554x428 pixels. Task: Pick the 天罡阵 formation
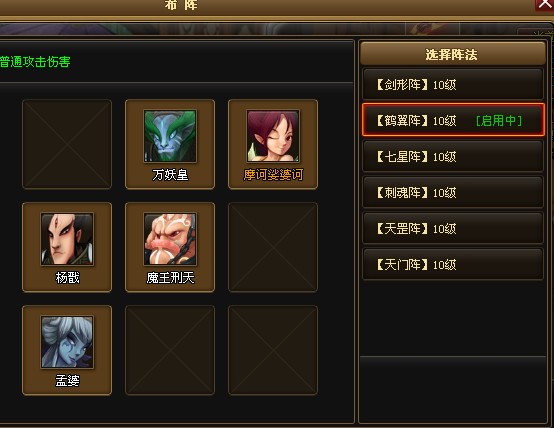coord(453,229)
